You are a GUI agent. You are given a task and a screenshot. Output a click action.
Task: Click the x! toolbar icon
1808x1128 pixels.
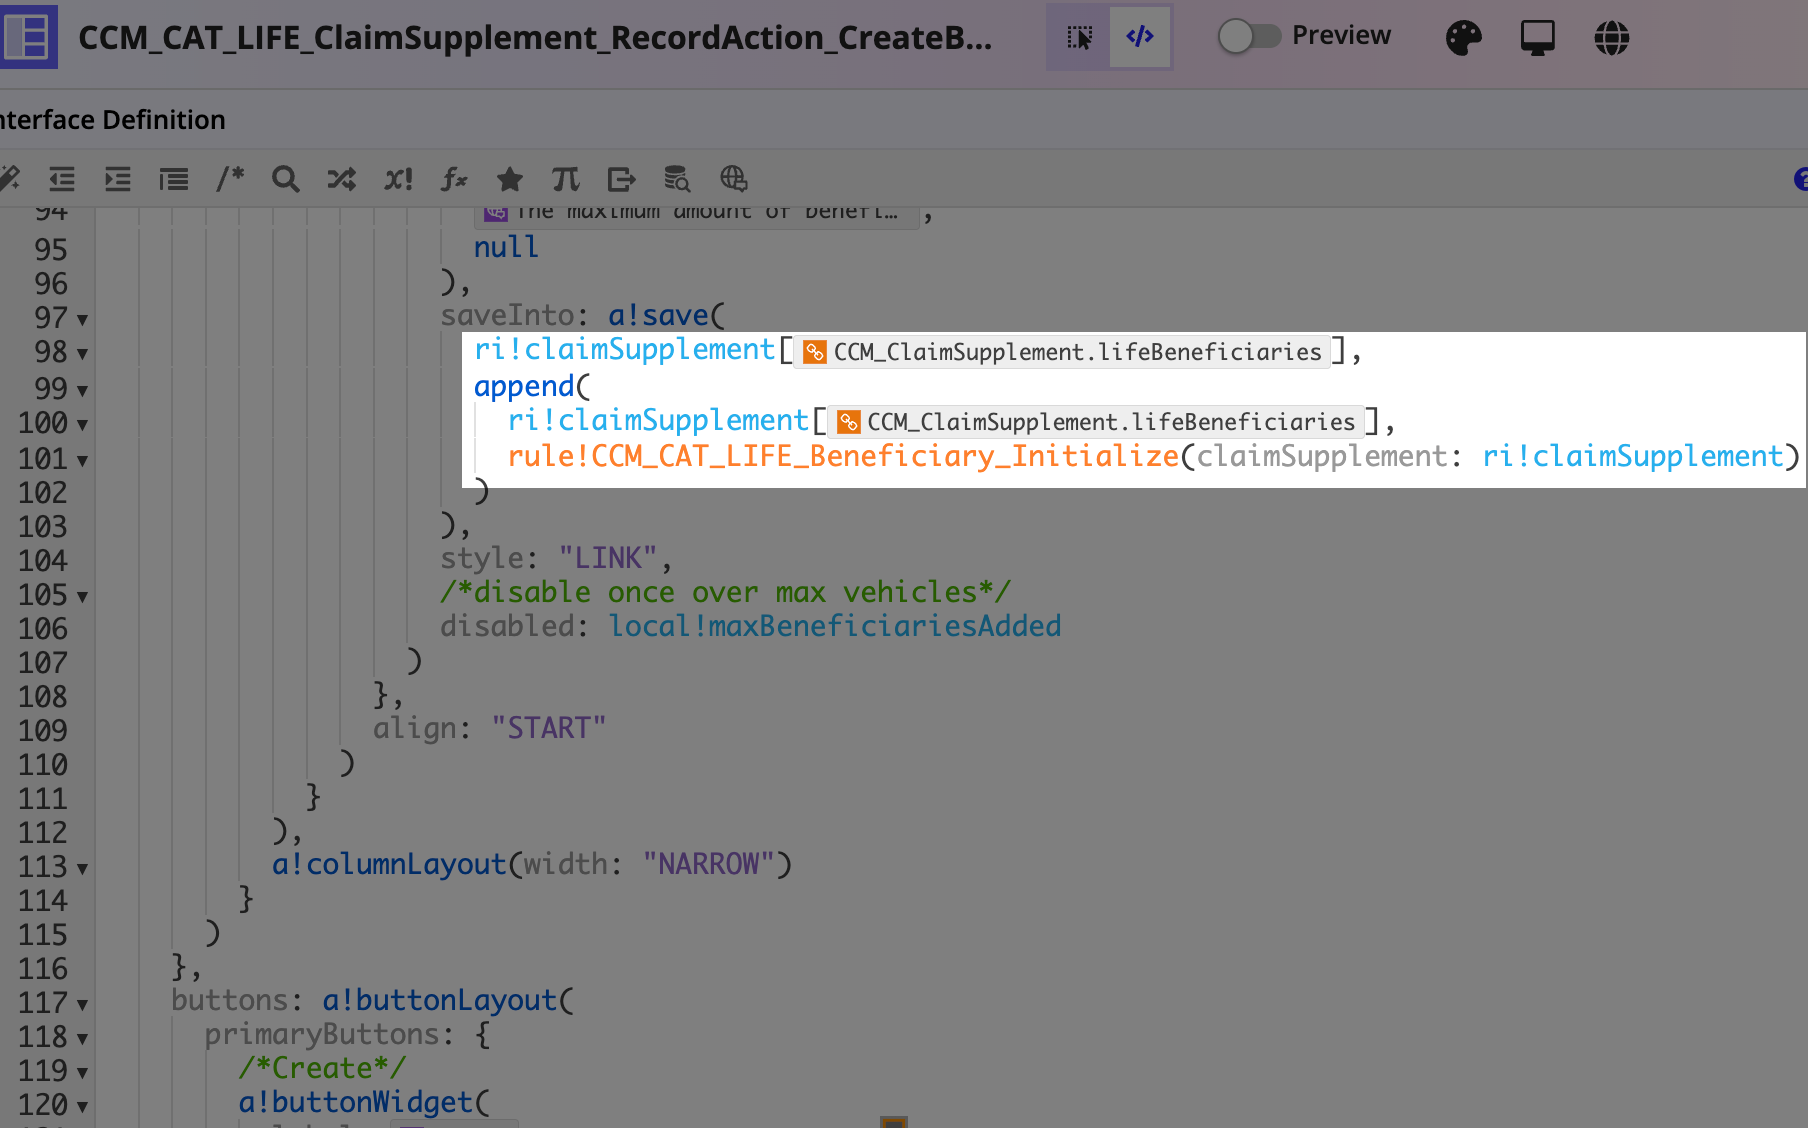[x=398, y=179]
